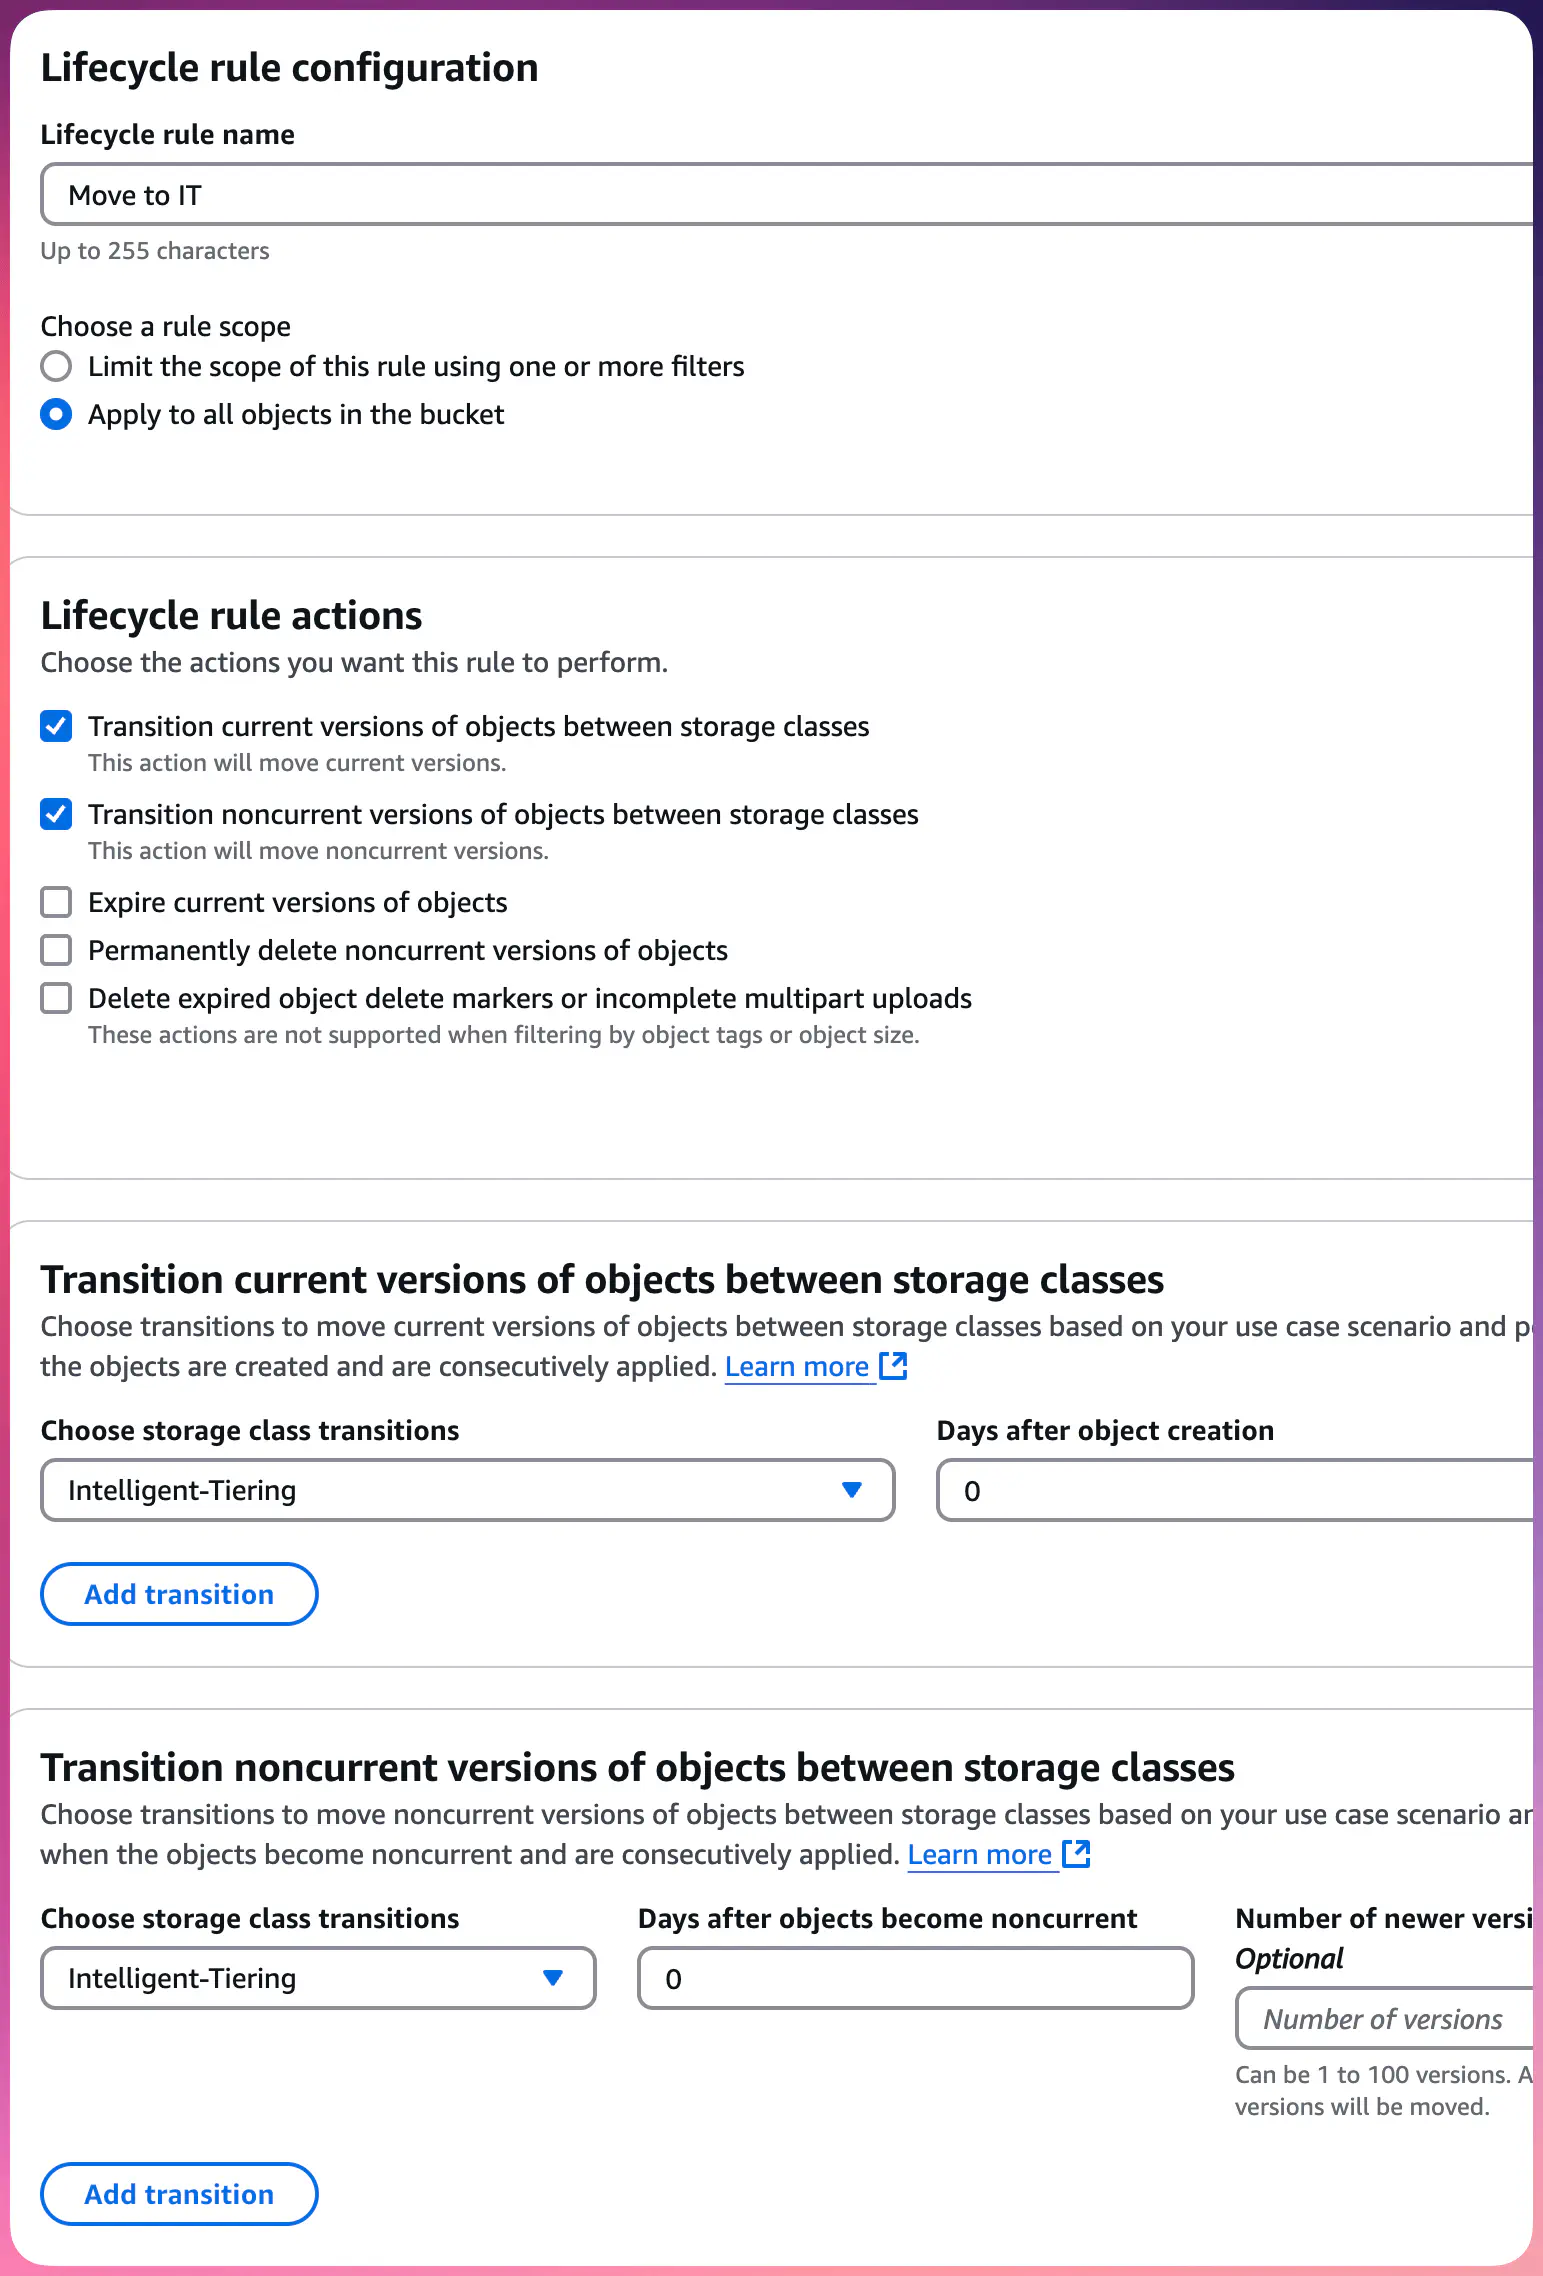Screen dimensions: 1543x2276
Task: Uncheck 'Transition current versions of objects between storage classes'
Action: 56,726
